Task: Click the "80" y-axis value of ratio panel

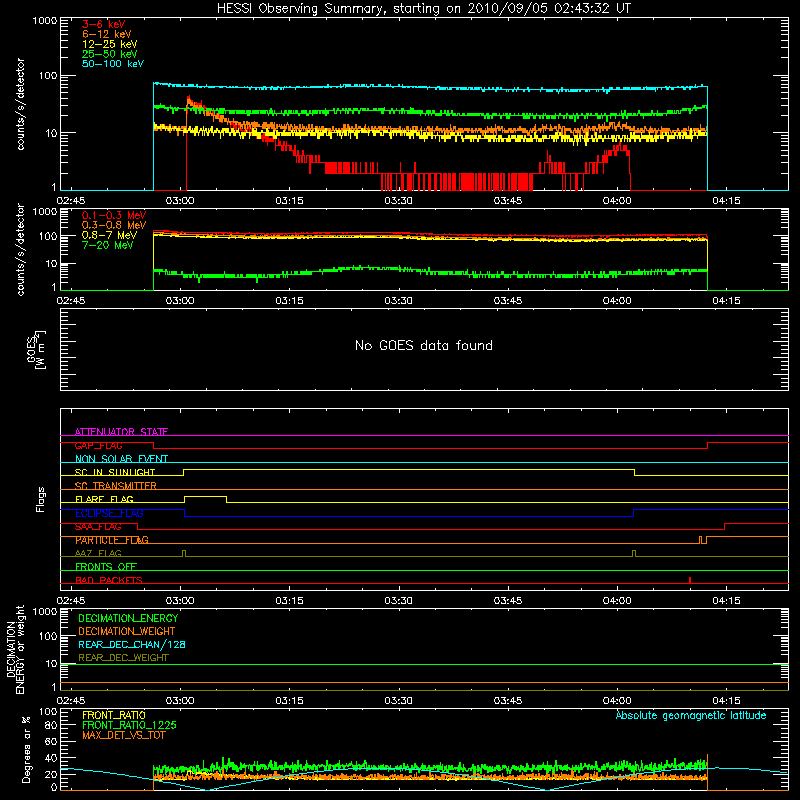Action: (x=51, y=725)
